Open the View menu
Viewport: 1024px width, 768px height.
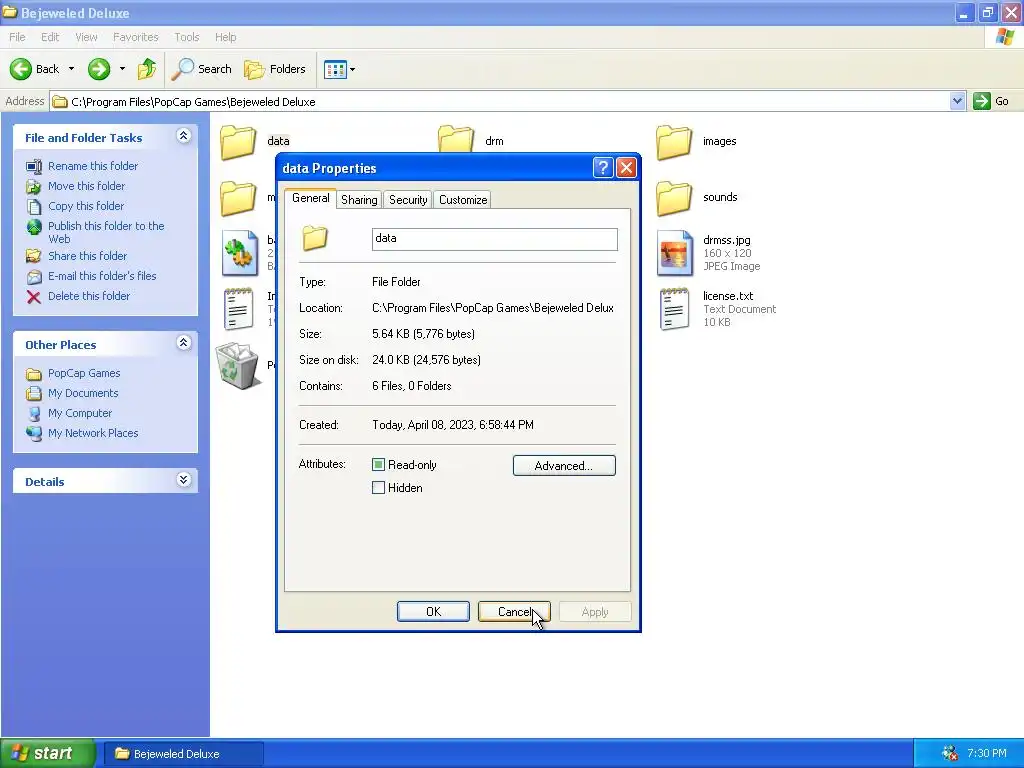(x=86, y=37)
